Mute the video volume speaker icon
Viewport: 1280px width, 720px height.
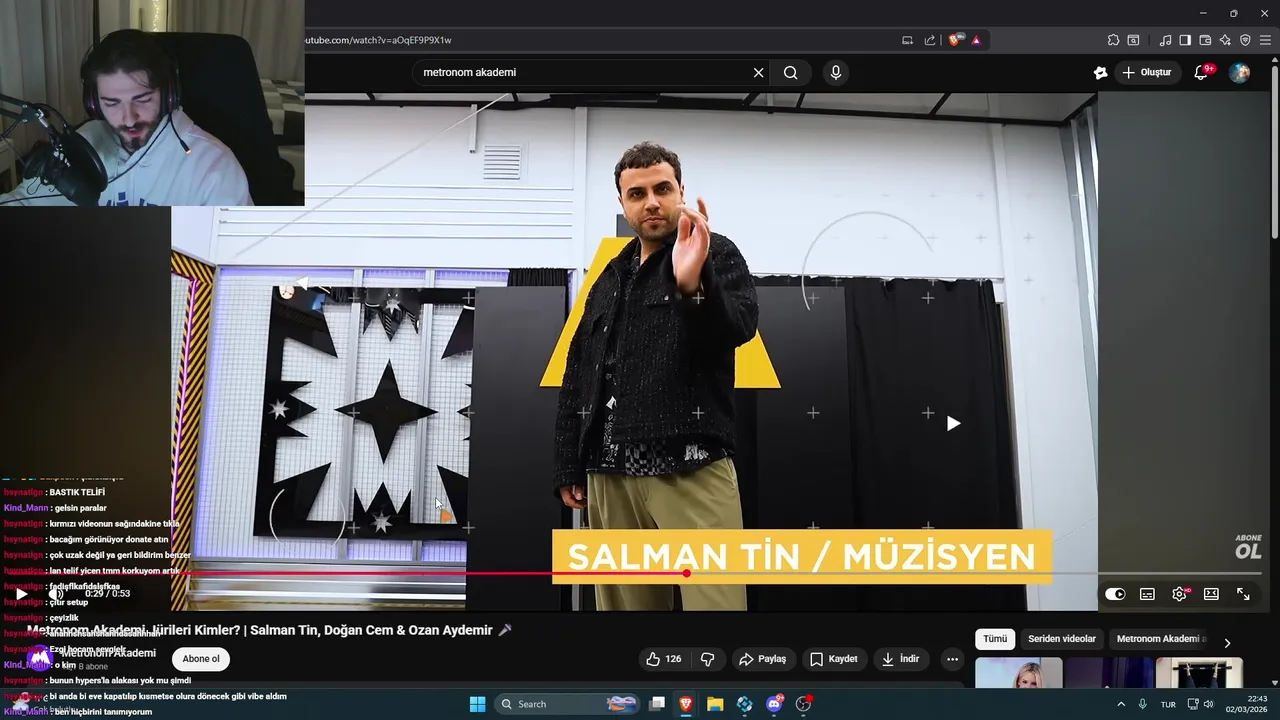pos(55,594)
